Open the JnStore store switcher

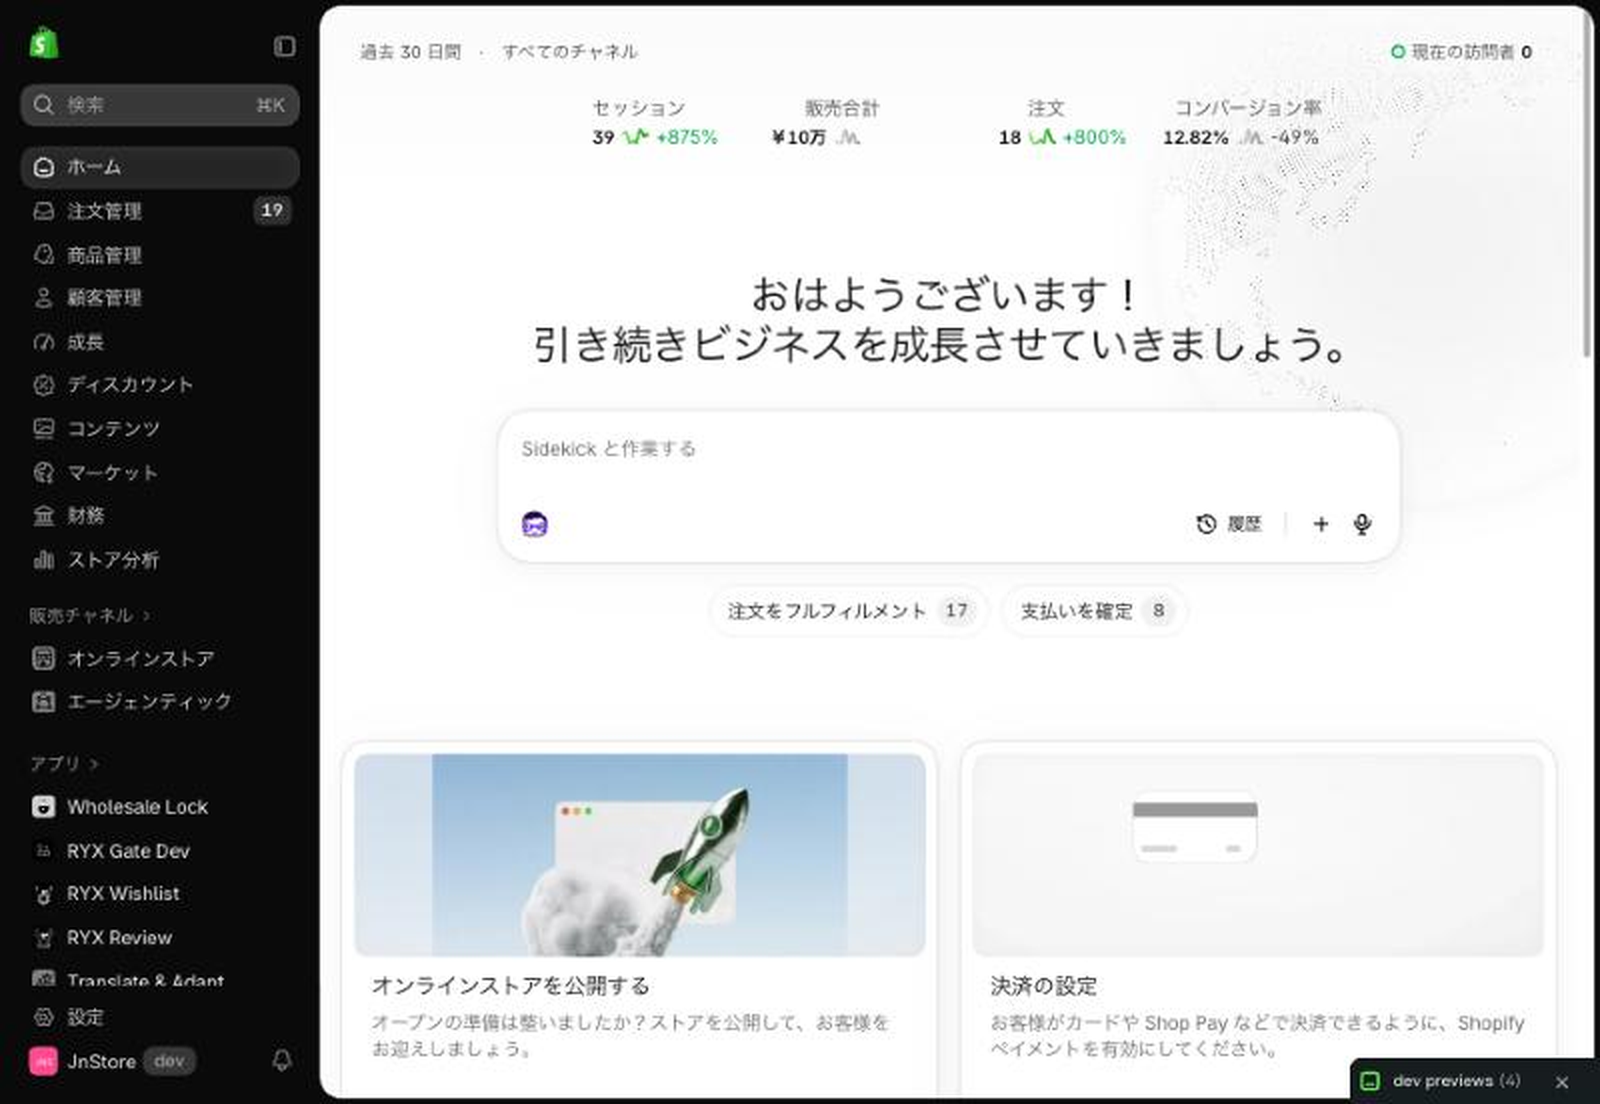pyautogui.click(x=112, y=1061)
